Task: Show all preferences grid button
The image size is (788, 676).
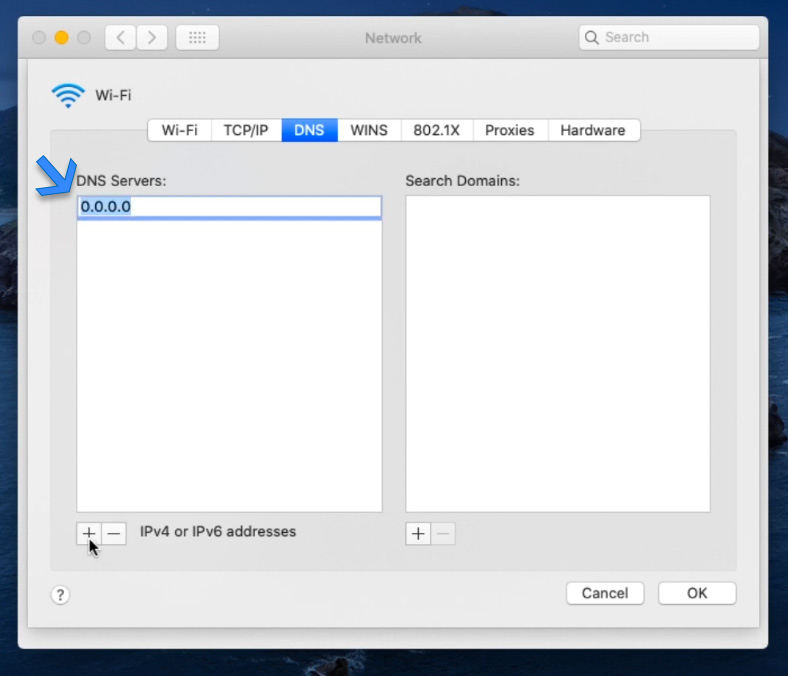Action: 197,38
